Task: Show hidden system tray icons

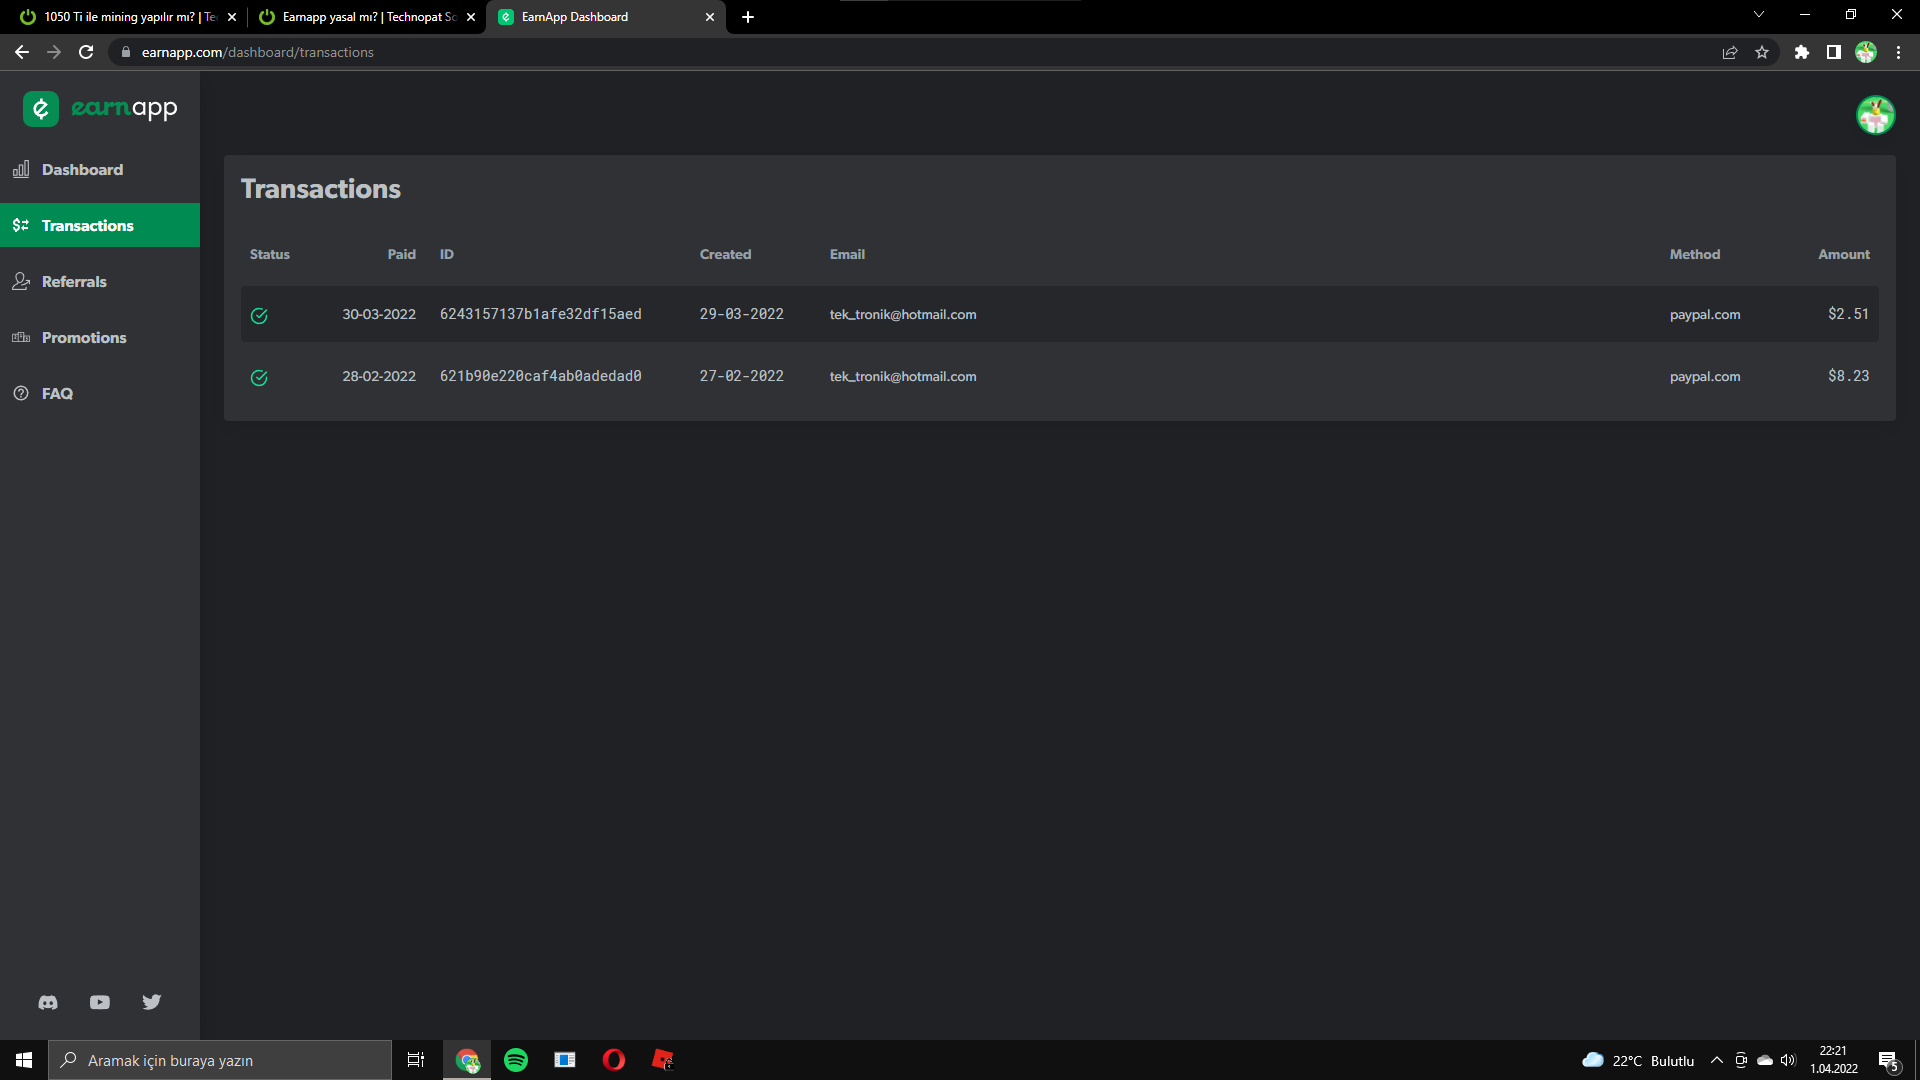Action: [1717, 1060]
